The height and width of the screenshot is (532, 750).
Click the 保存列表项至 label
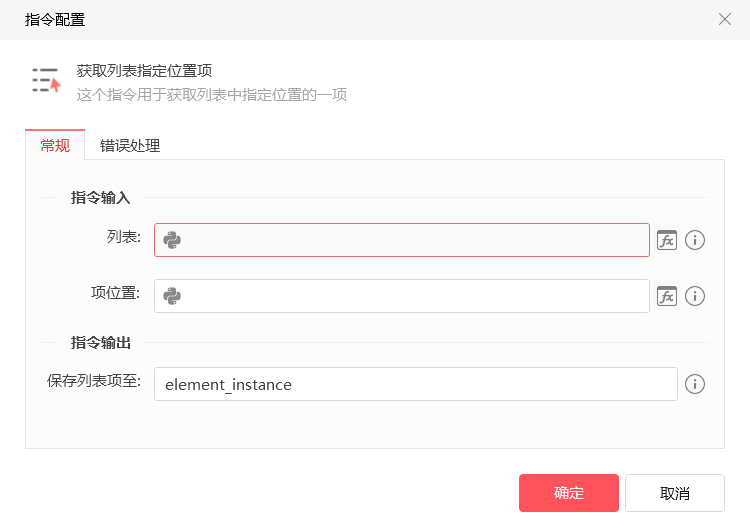coord(94,381)
